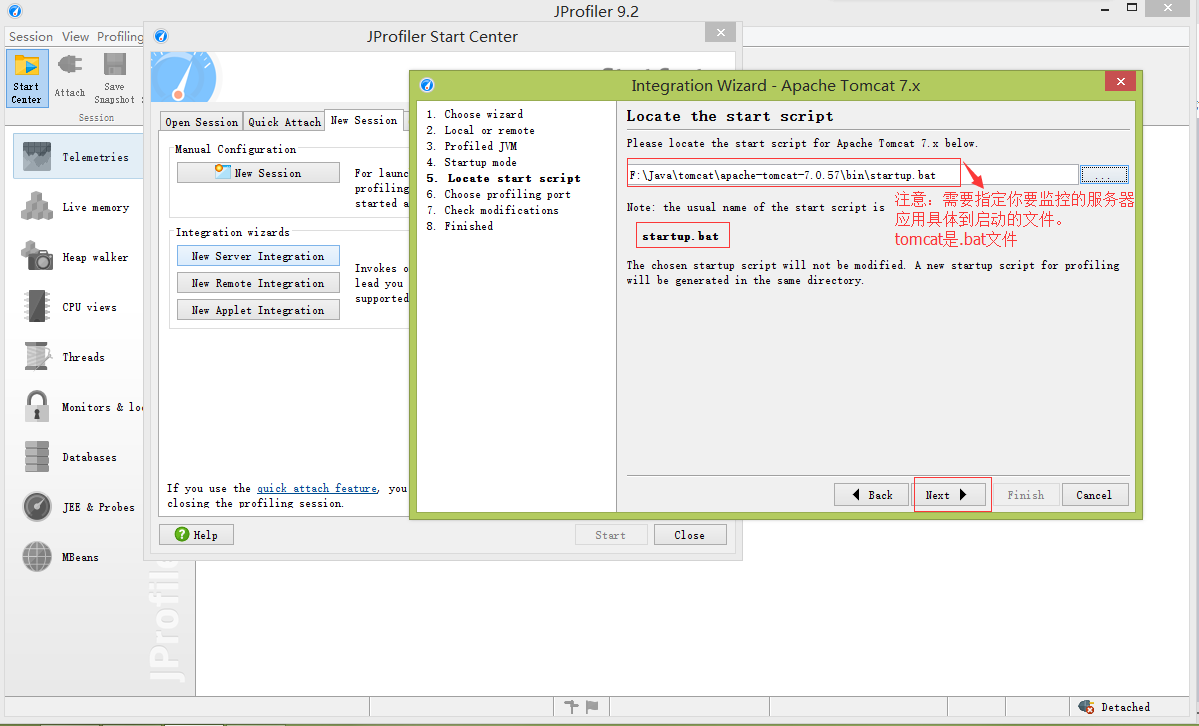Click New Server Integration button

[x=258, y=256]
